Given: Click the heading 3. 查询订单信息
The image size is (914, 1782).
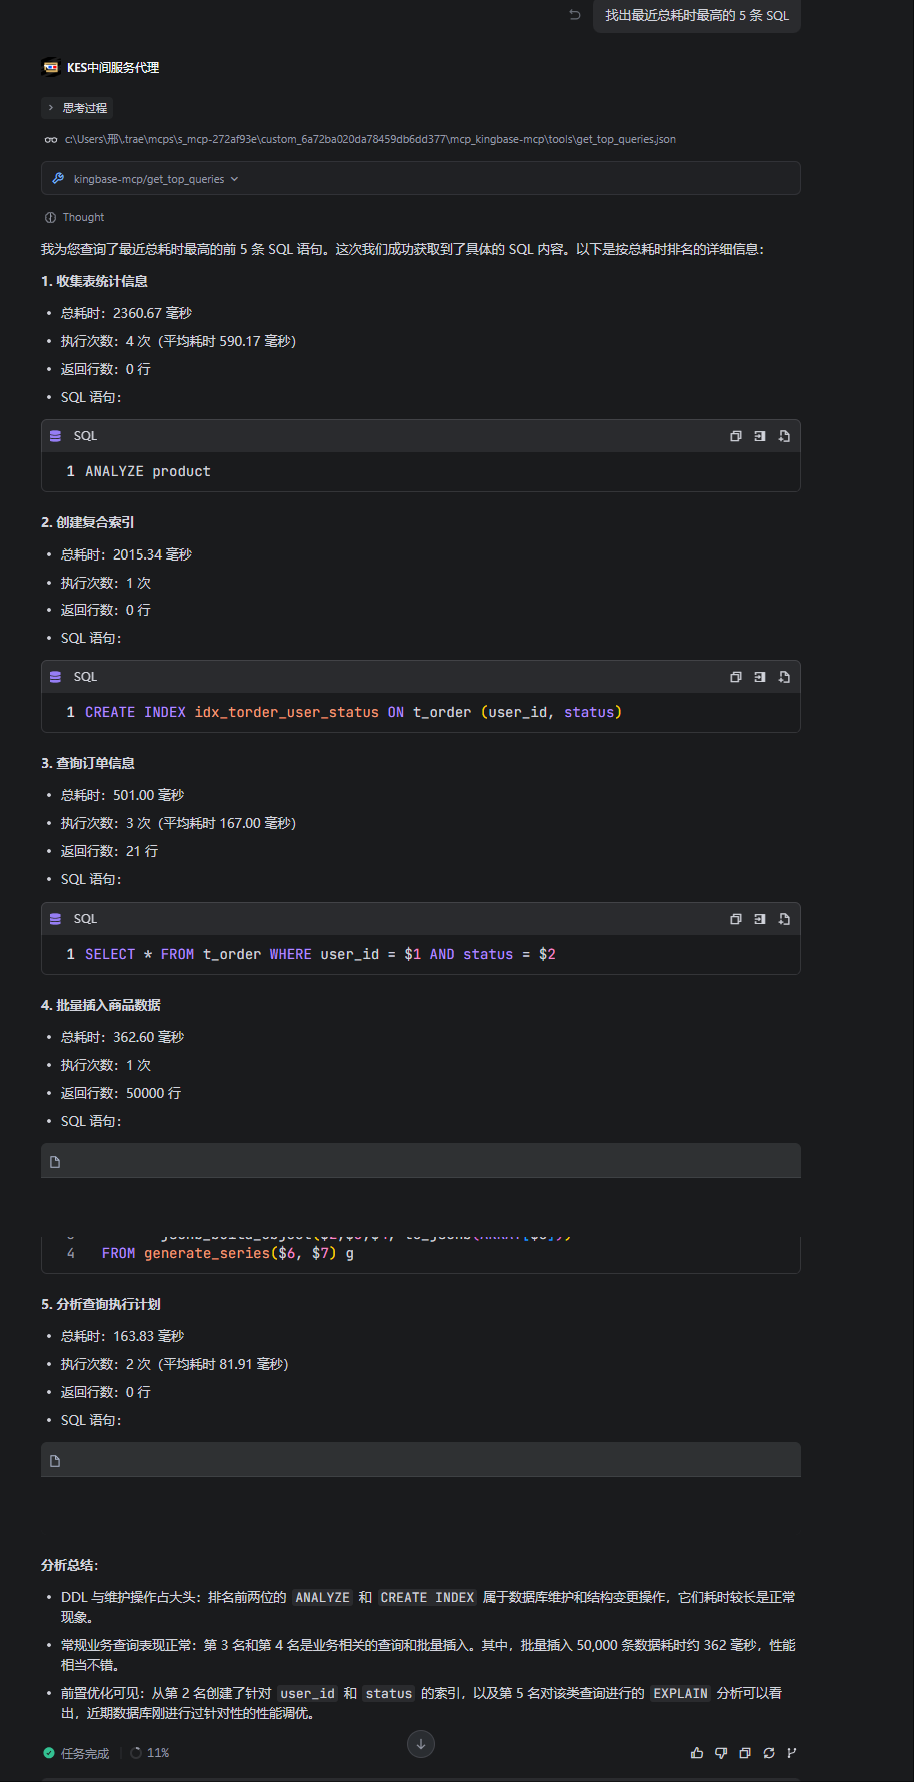Looking at the screenshot, I should (x=88, y=763).
